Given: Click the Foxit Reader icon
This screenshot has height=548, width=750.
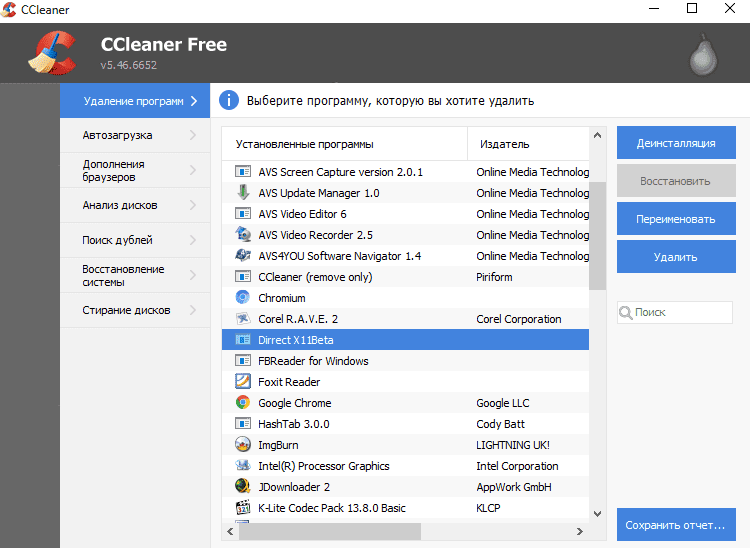Looking at the screenshot, I should tap(243, 382).
